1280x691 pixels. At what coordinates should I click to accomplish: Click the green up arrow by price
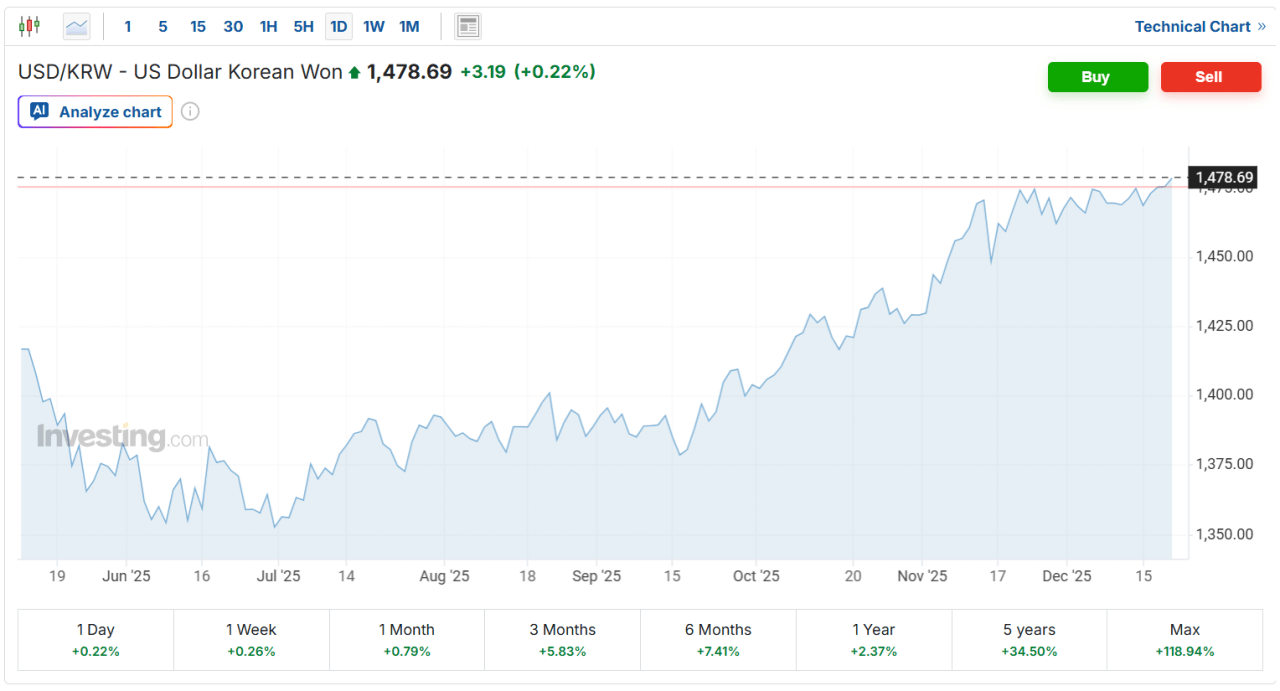click(x=353, y=72)
